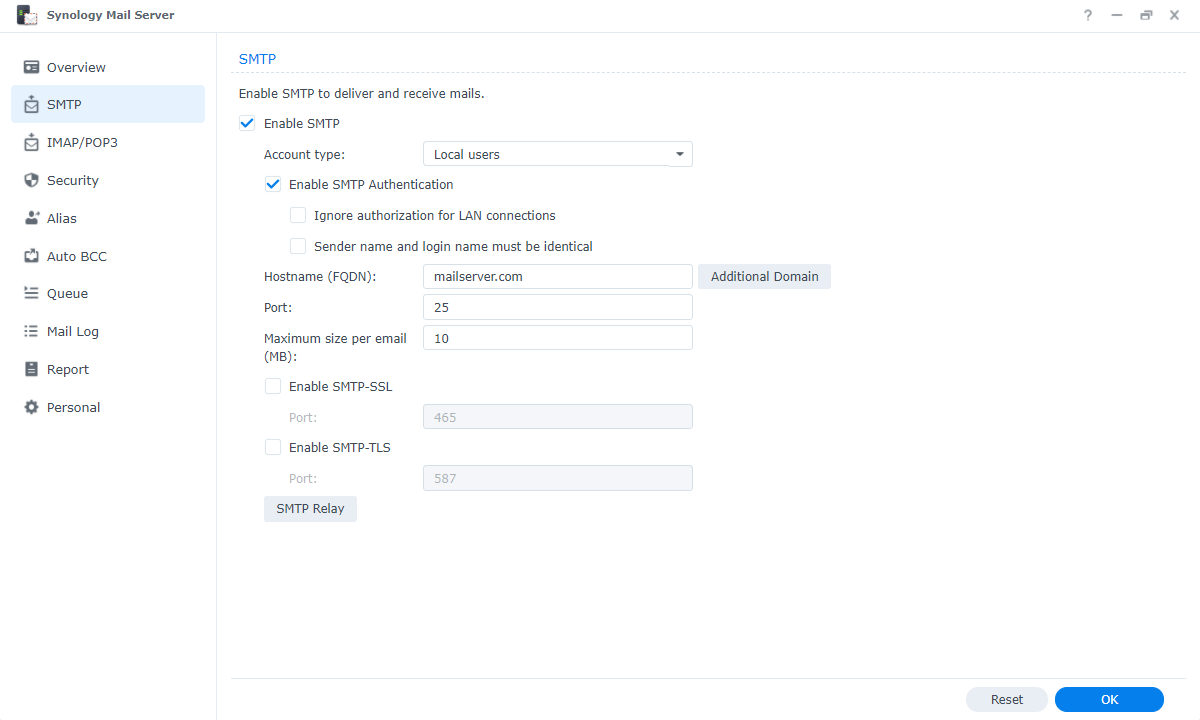Click the Additional Domain button
This screenshot has height=720, width=1200.
(764, 276)
